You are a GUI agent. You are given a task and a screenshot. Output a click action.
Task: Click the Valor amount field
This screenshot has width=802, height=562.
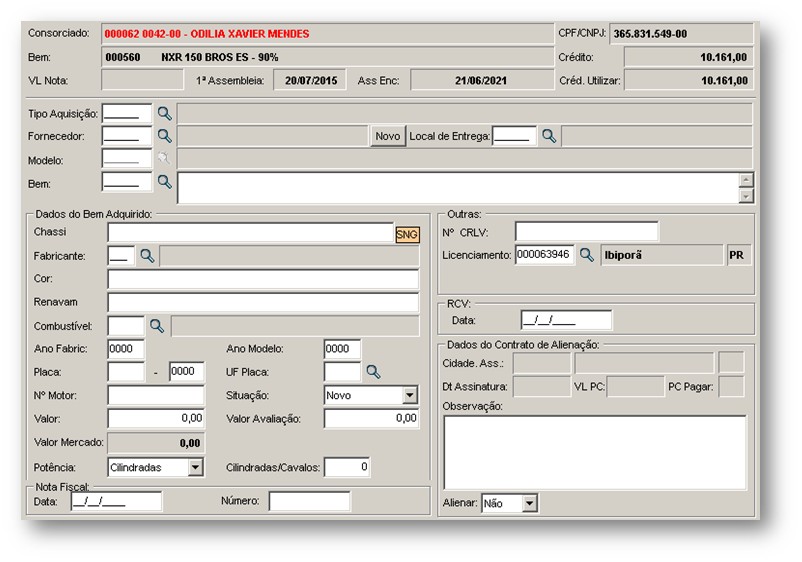point(156,418)
